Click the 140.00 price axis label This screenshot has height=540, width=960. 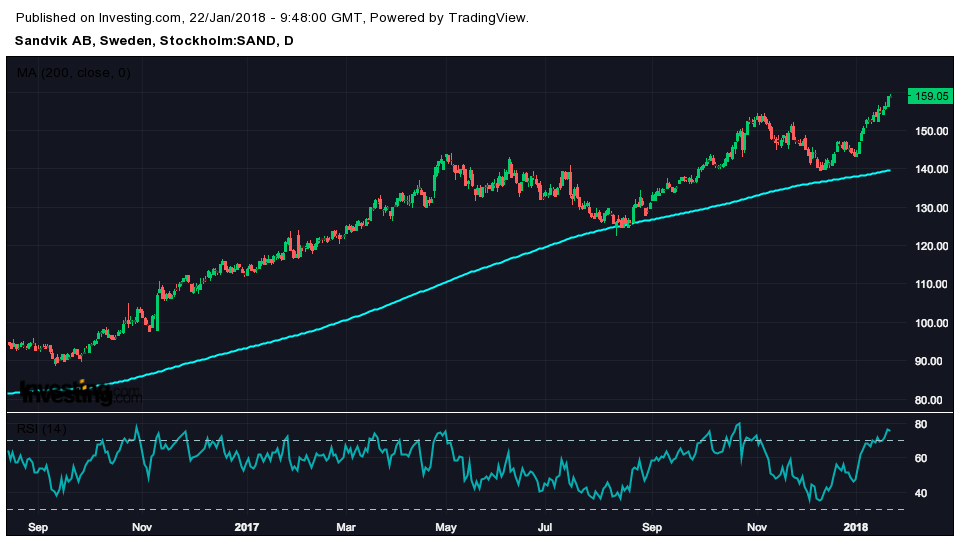tap(931, 170)
